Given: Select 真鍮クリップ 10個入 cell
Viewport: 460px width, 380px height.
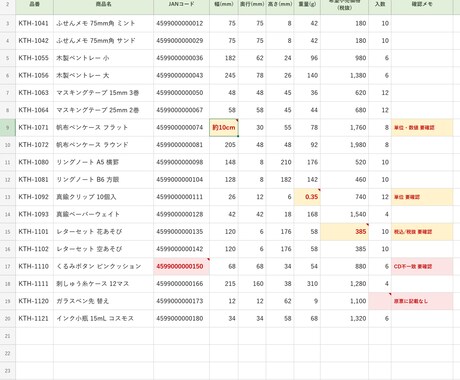Looking at the screenshot, I should pyautogui.click(x=103, y=197).
